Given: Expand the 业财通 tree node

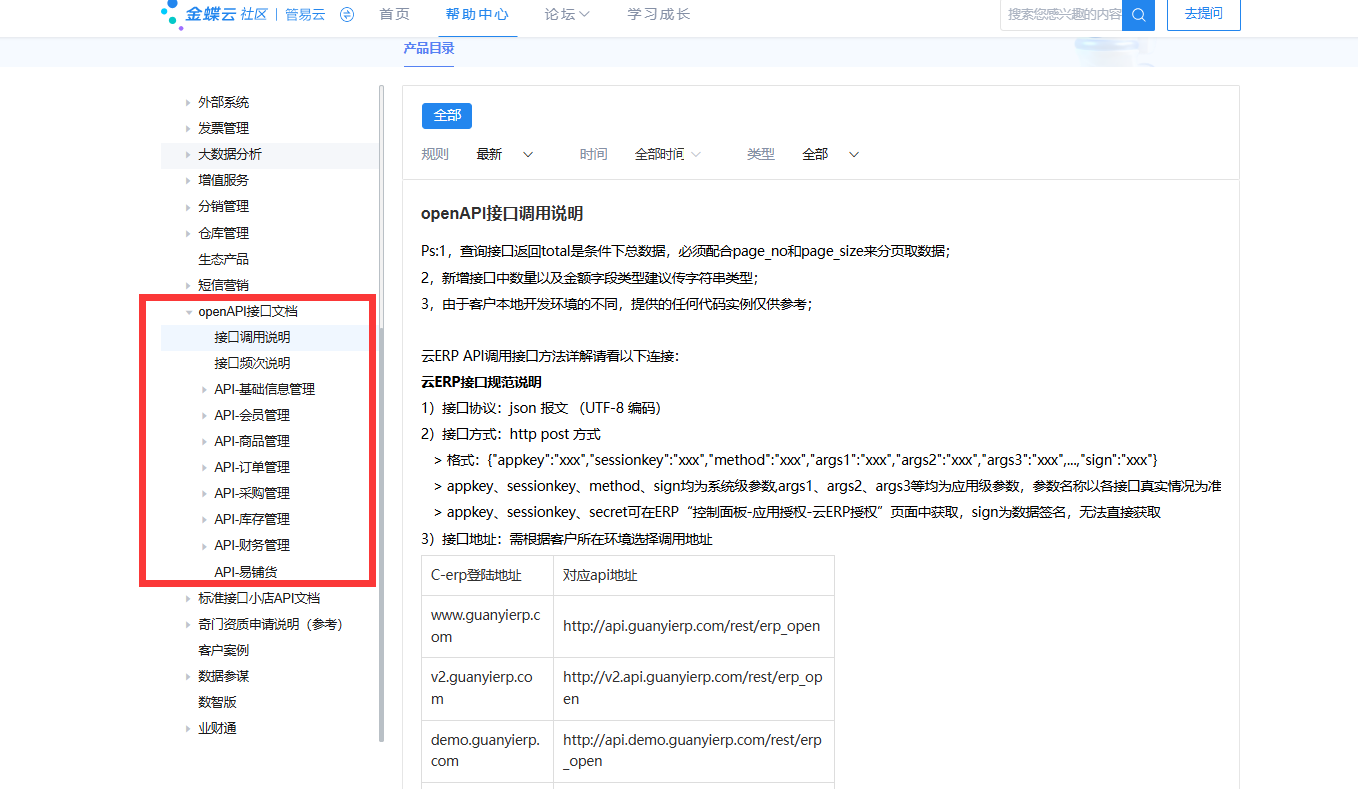Looking at the screenshot, I should (187, 728).
